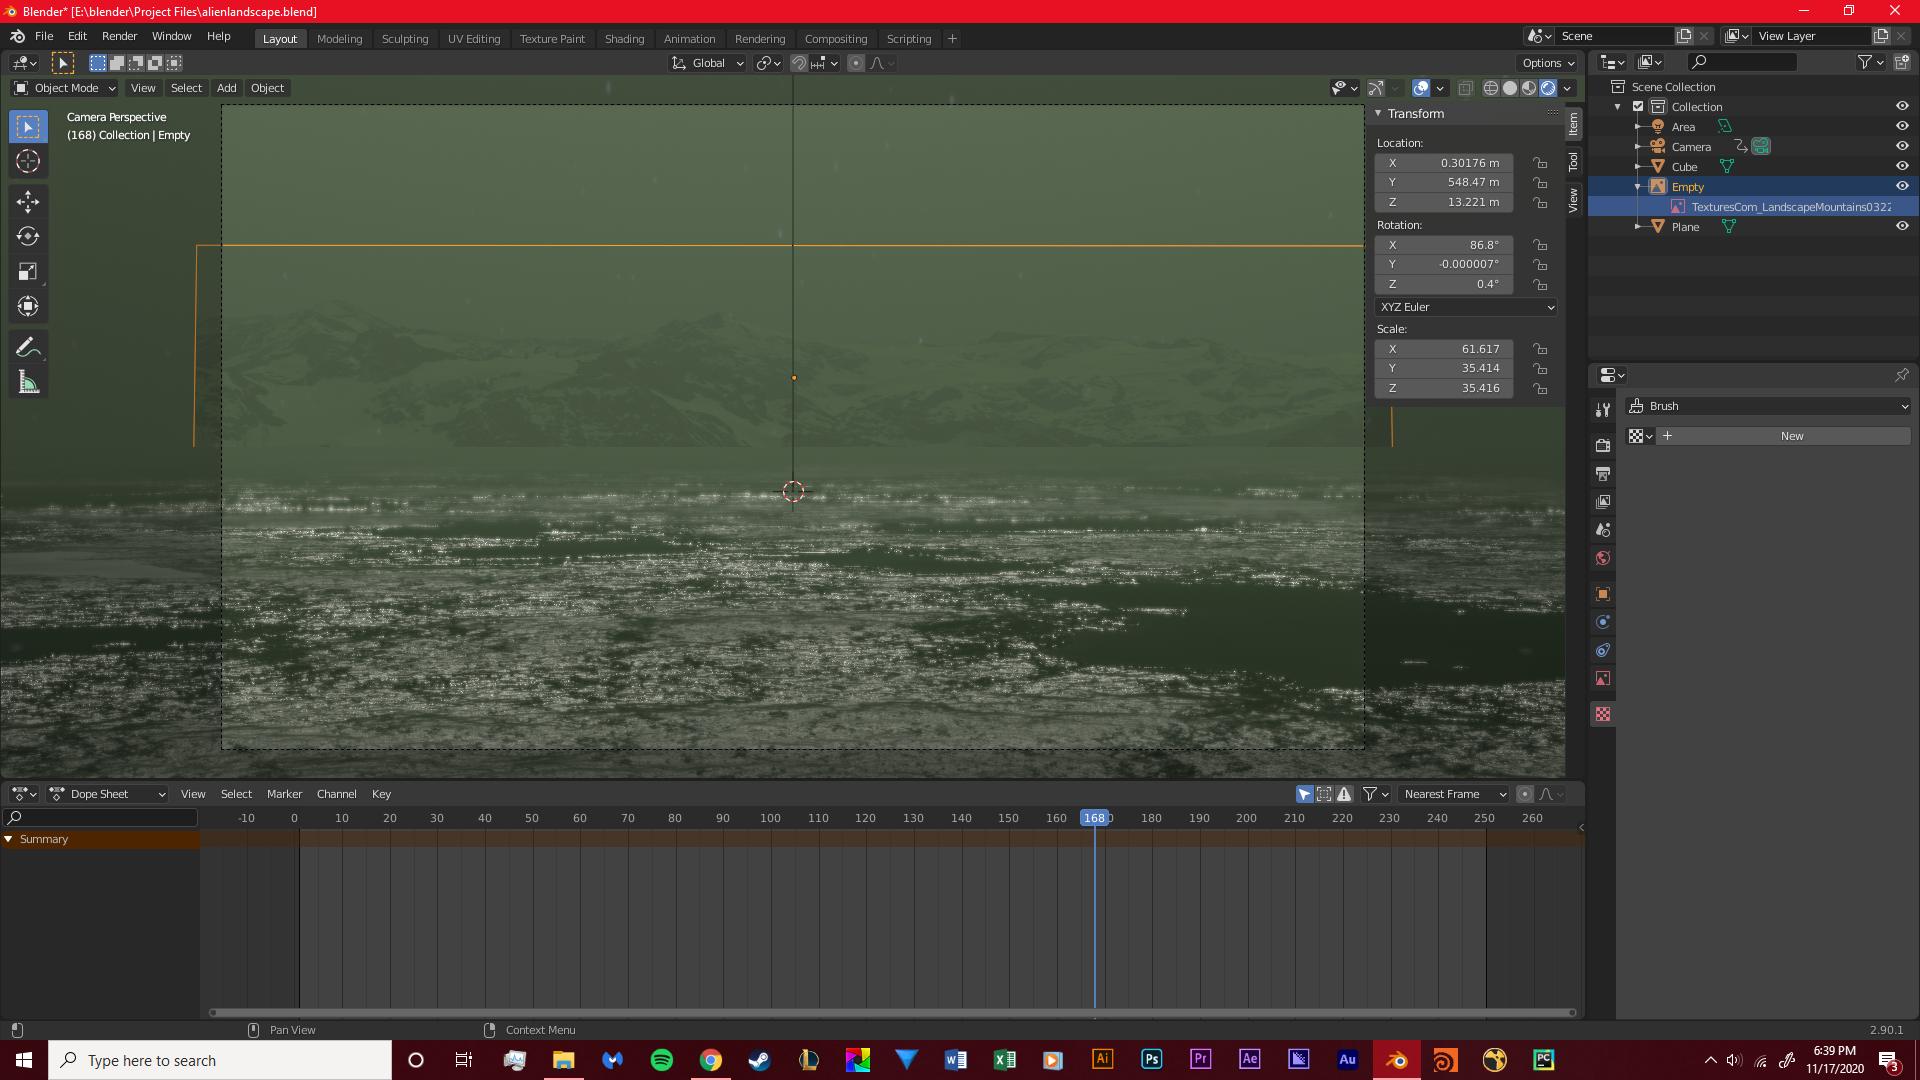This screenshot has width=1920, height=1080.
Task: Select the XYZ Euler rotation dropdown
Action: coord(1465,306)
